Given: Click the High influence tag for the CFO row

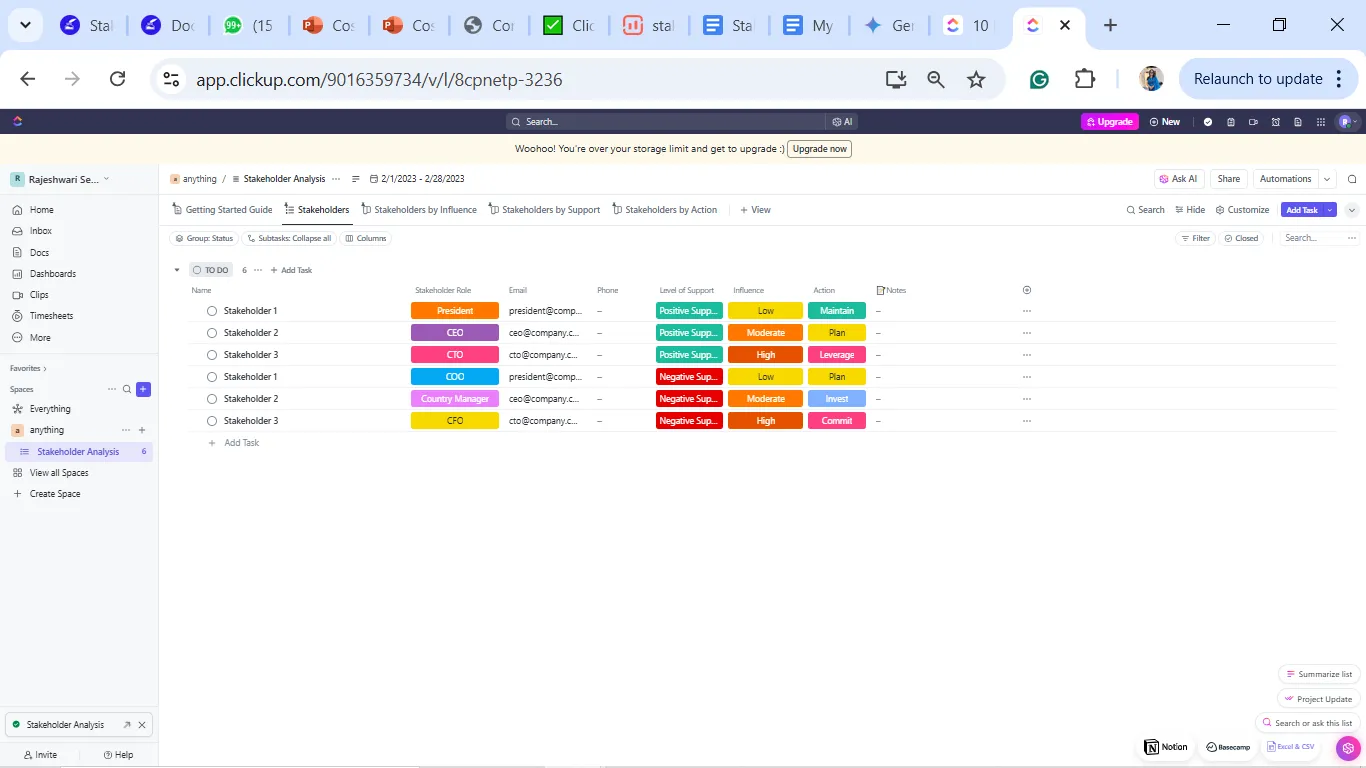Looking at the screenshot, I should click(765, 421).
